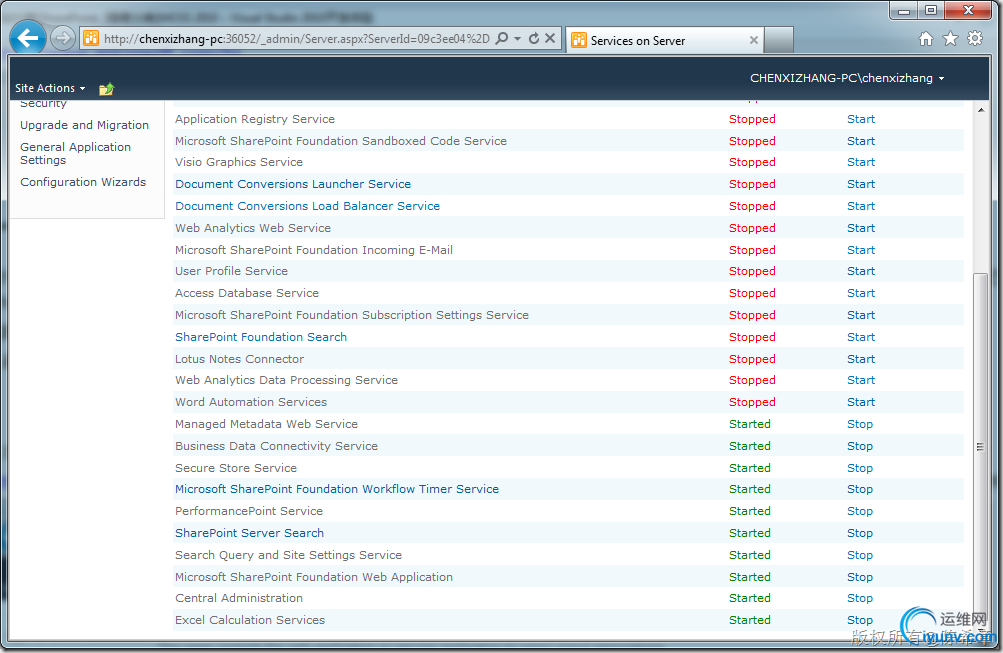Start the User Profile Service
Screen dimensions: 1003x653
(861, 271)
